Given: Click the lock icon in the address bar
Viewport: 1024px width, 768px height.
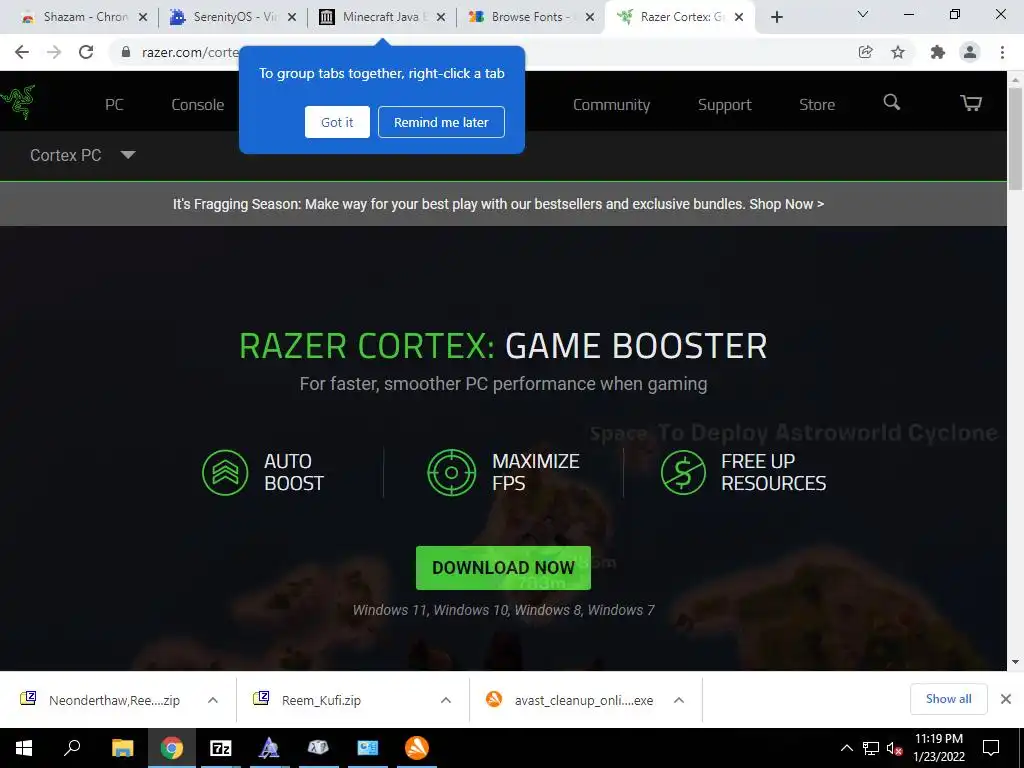Looking at the screenshot, I should [126, 52].
